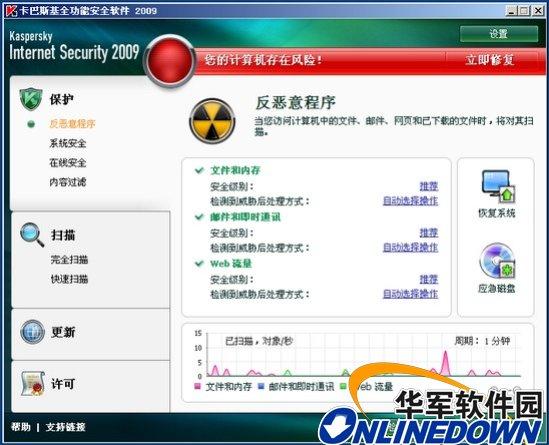
Task: Open the 设置 settings button
Action: pyautogui.click(x=499, y=34)
